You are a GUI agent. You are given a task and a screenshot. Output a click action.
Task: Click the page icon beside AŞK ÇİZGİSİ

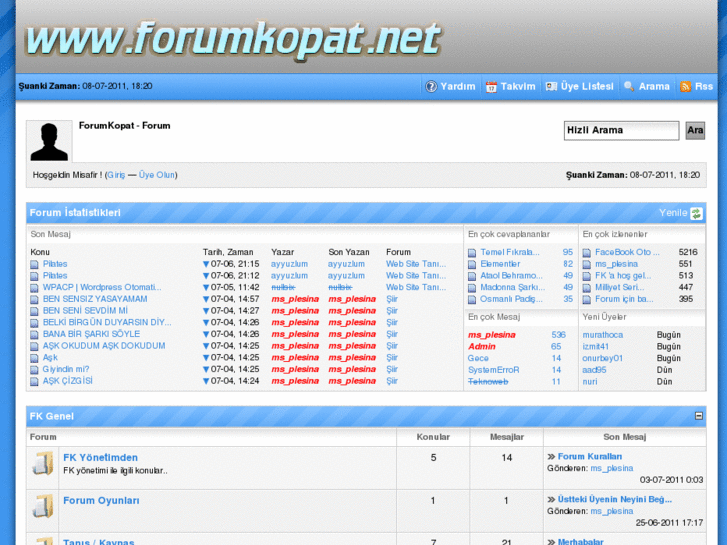pos(34,382)
